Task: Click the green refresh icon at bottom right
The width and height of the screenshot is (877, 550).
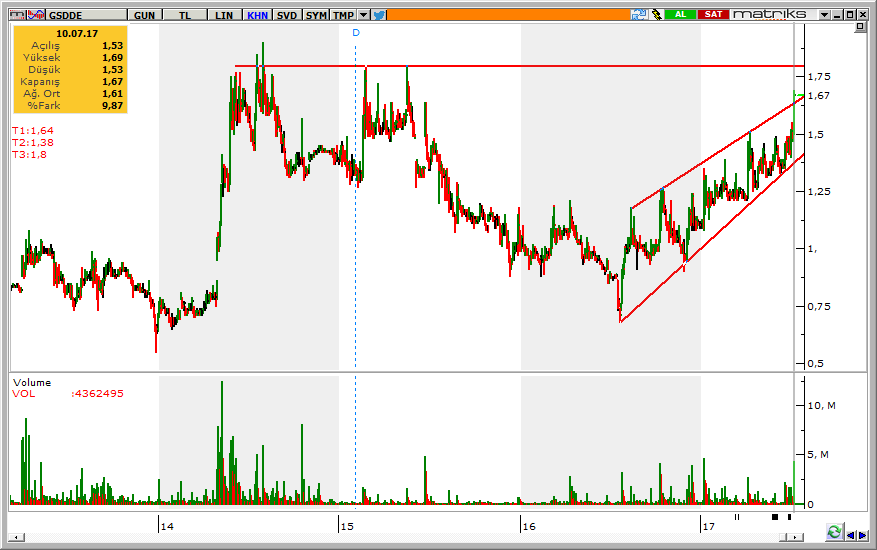Action: pyautogui.click(x=834, y=532)
